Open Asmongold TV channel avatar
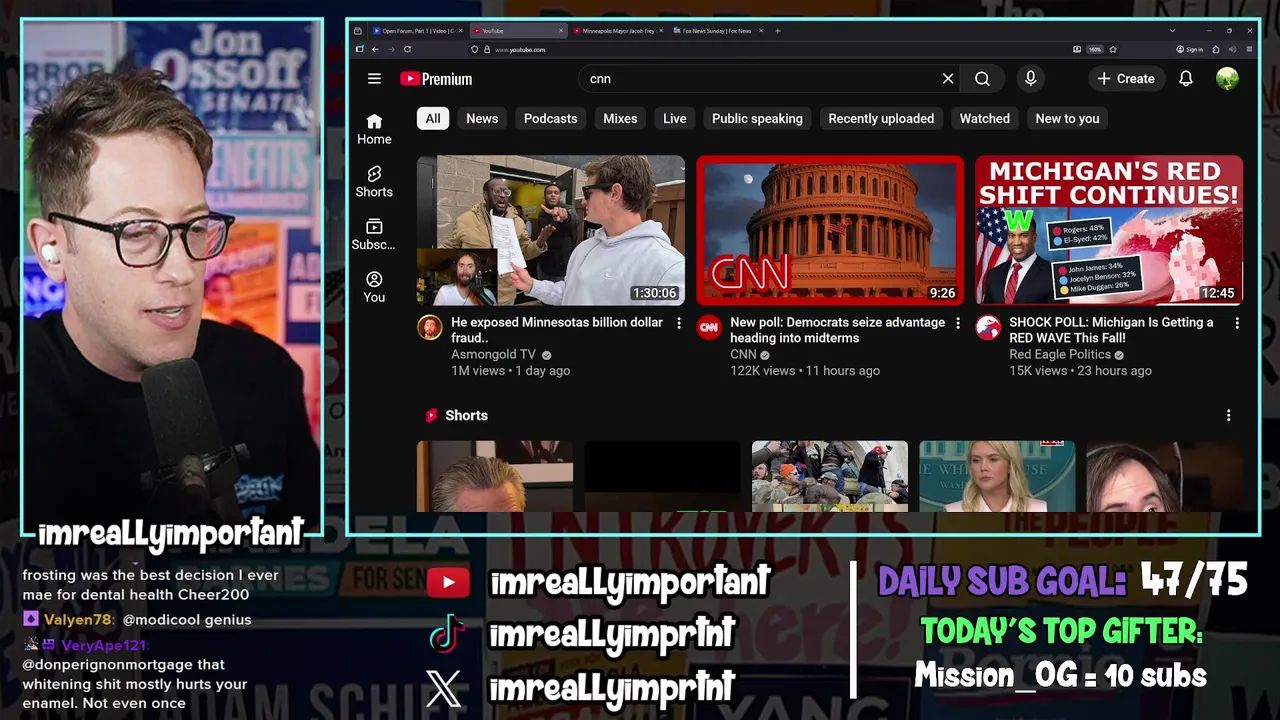Viewport: 1280px width, 720px height. point(430,327)
